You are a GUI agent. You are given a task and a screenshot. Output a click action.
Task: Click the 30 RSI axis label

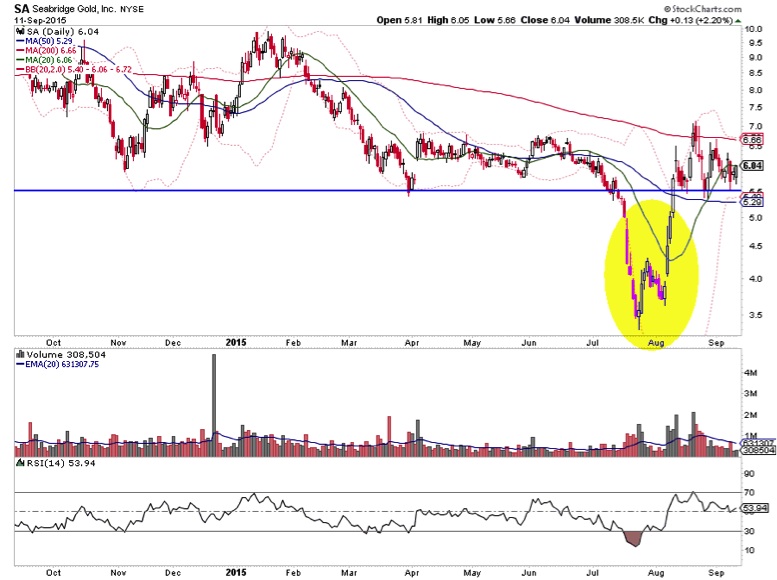click(x=749, y=531)
